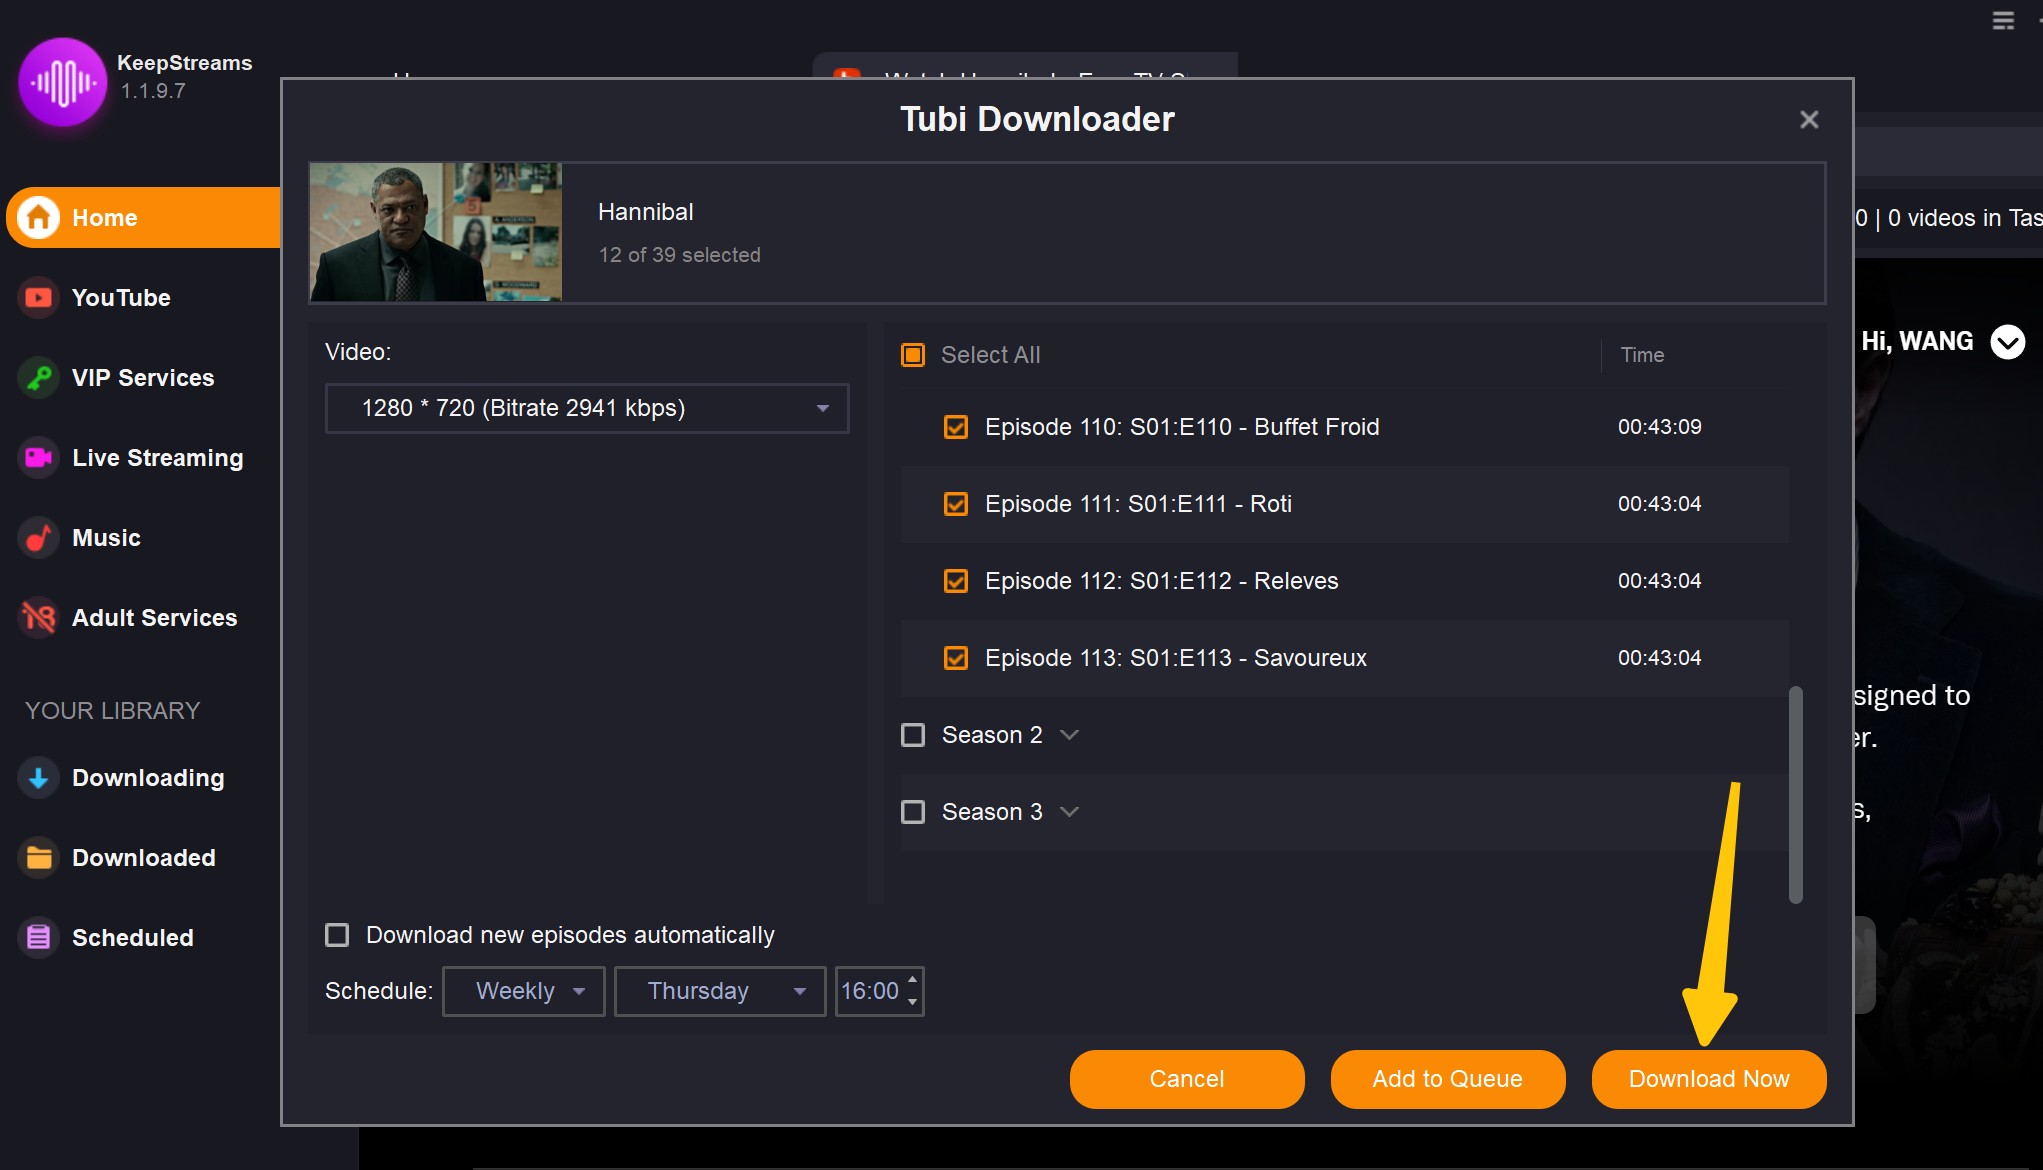
Task: Open YouTube section in sidebar
Action: (121, 297)
